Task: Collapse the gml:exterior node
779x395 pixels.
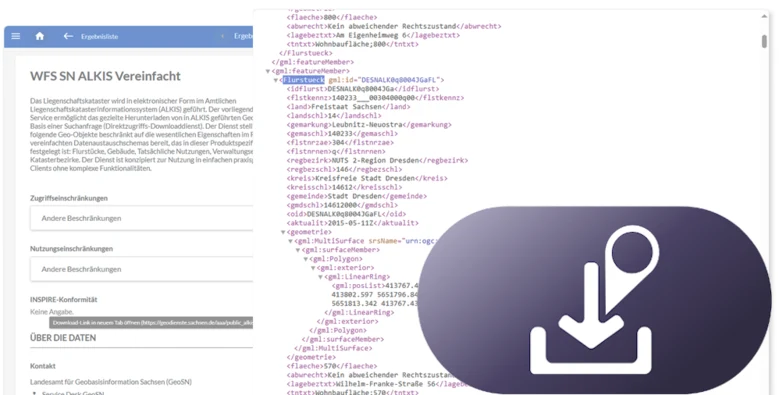Action: [313, 268]
